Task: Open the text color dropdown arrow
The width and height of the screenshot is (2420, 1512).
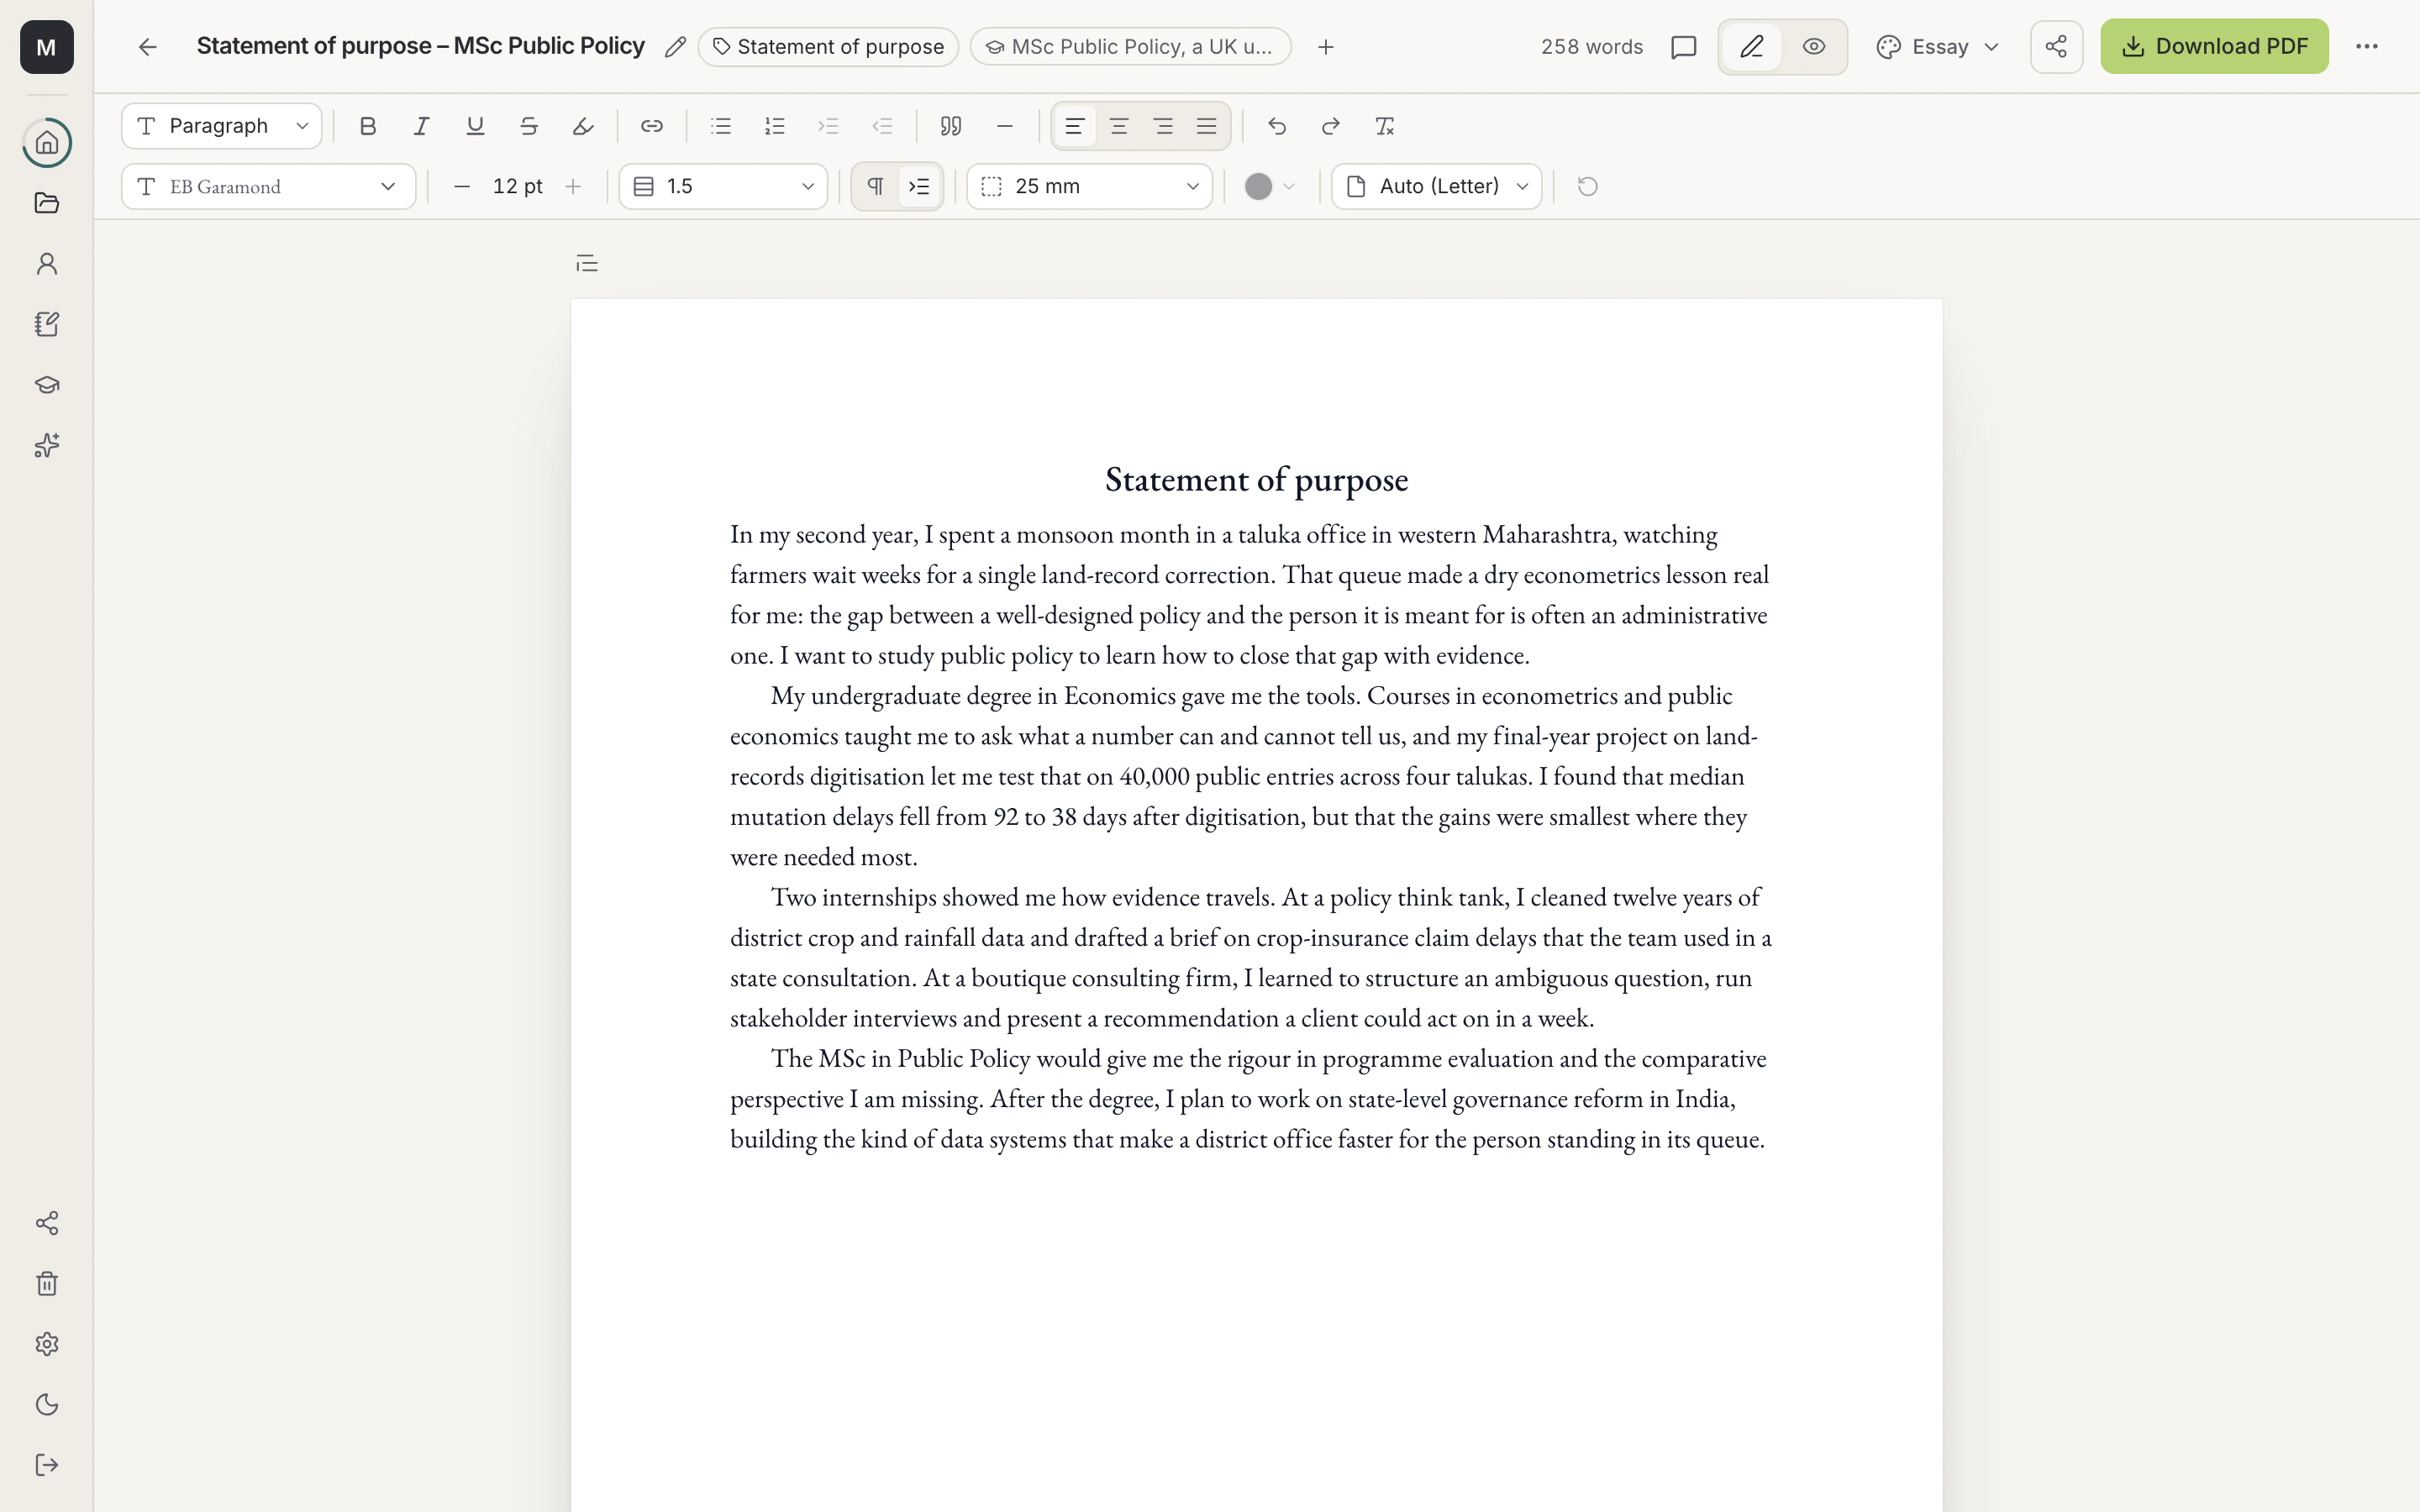Action: point(1289,186)
